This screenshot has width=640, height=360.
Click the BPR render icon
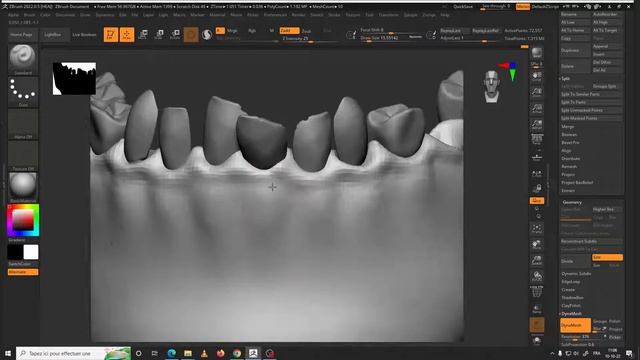537,53
